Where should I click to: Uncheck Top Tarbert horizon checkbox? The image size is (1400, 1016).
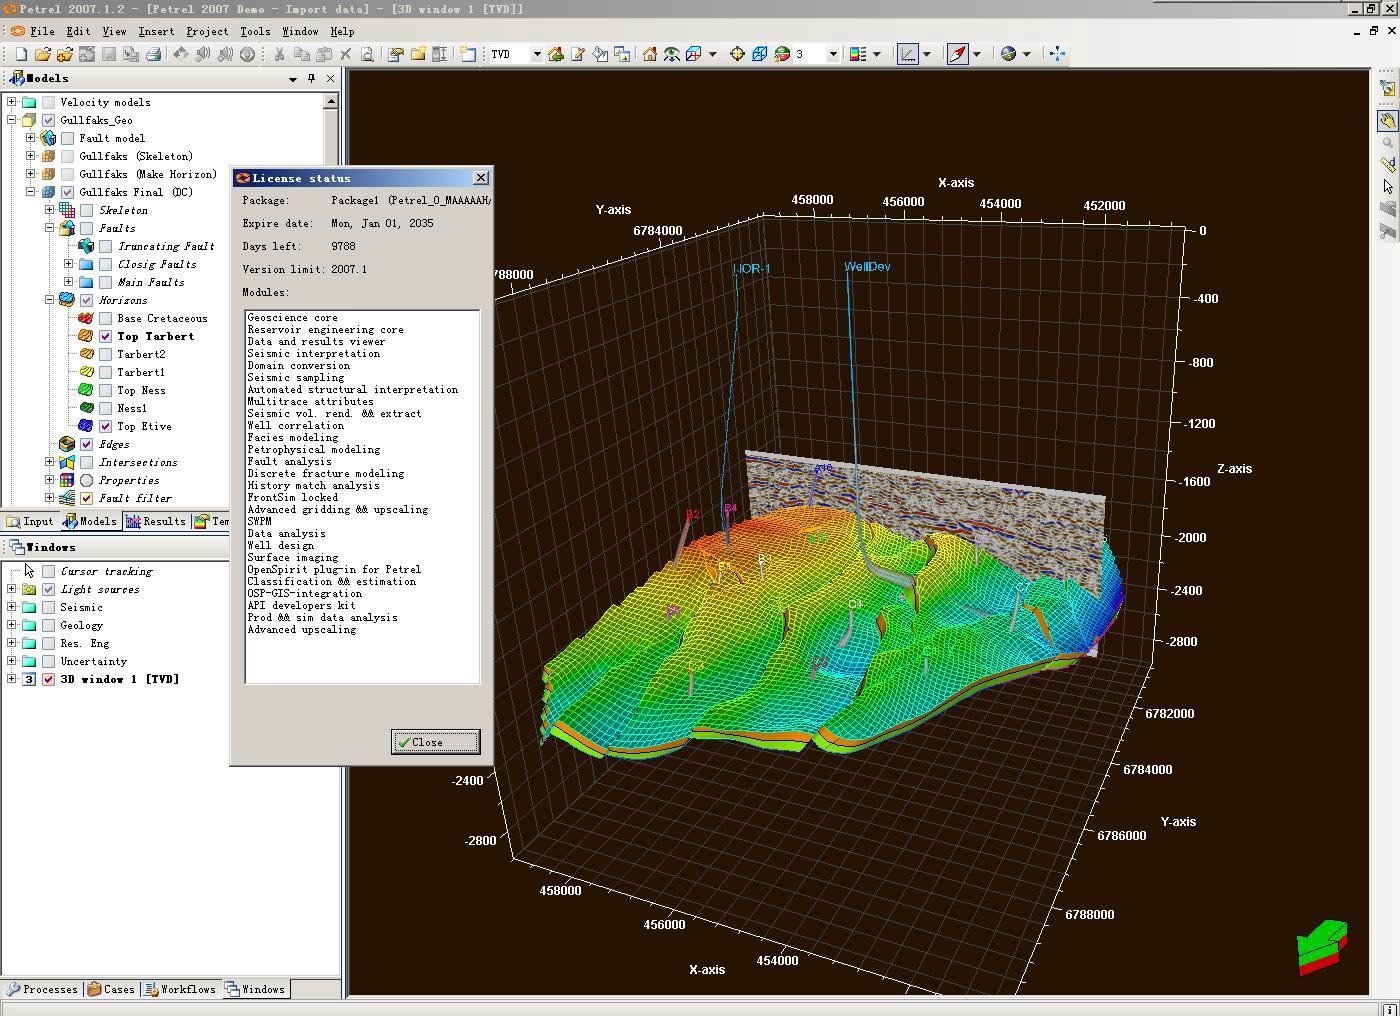(x=105, y=336)
